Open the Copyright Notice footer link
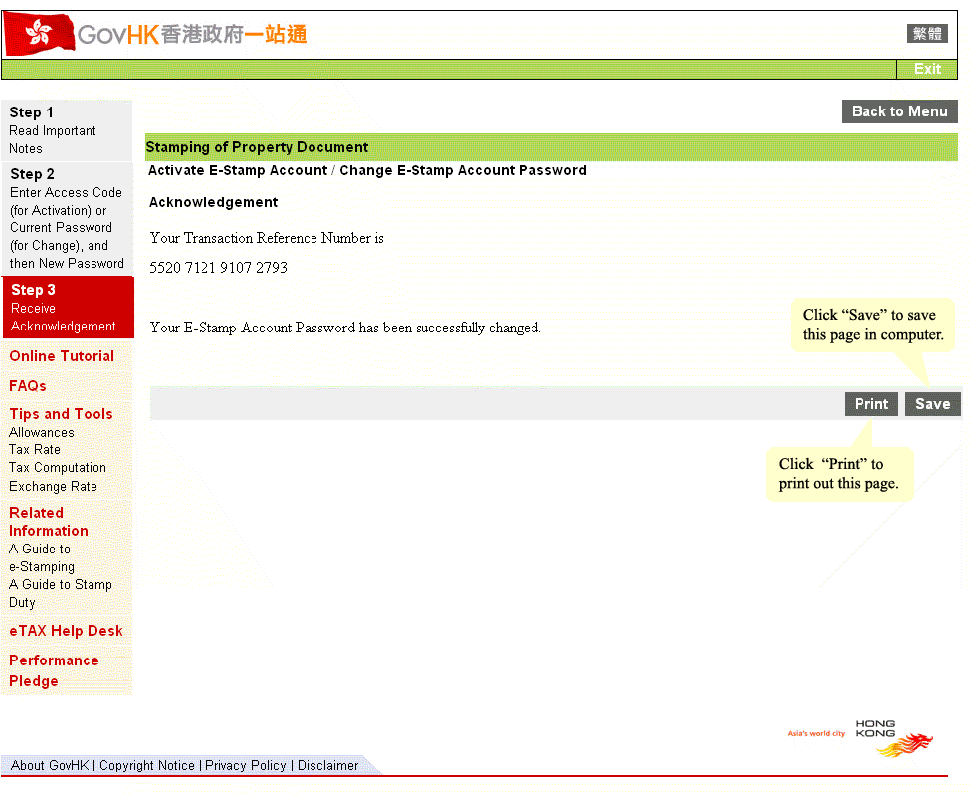The image size is (970, 801). 147,765
